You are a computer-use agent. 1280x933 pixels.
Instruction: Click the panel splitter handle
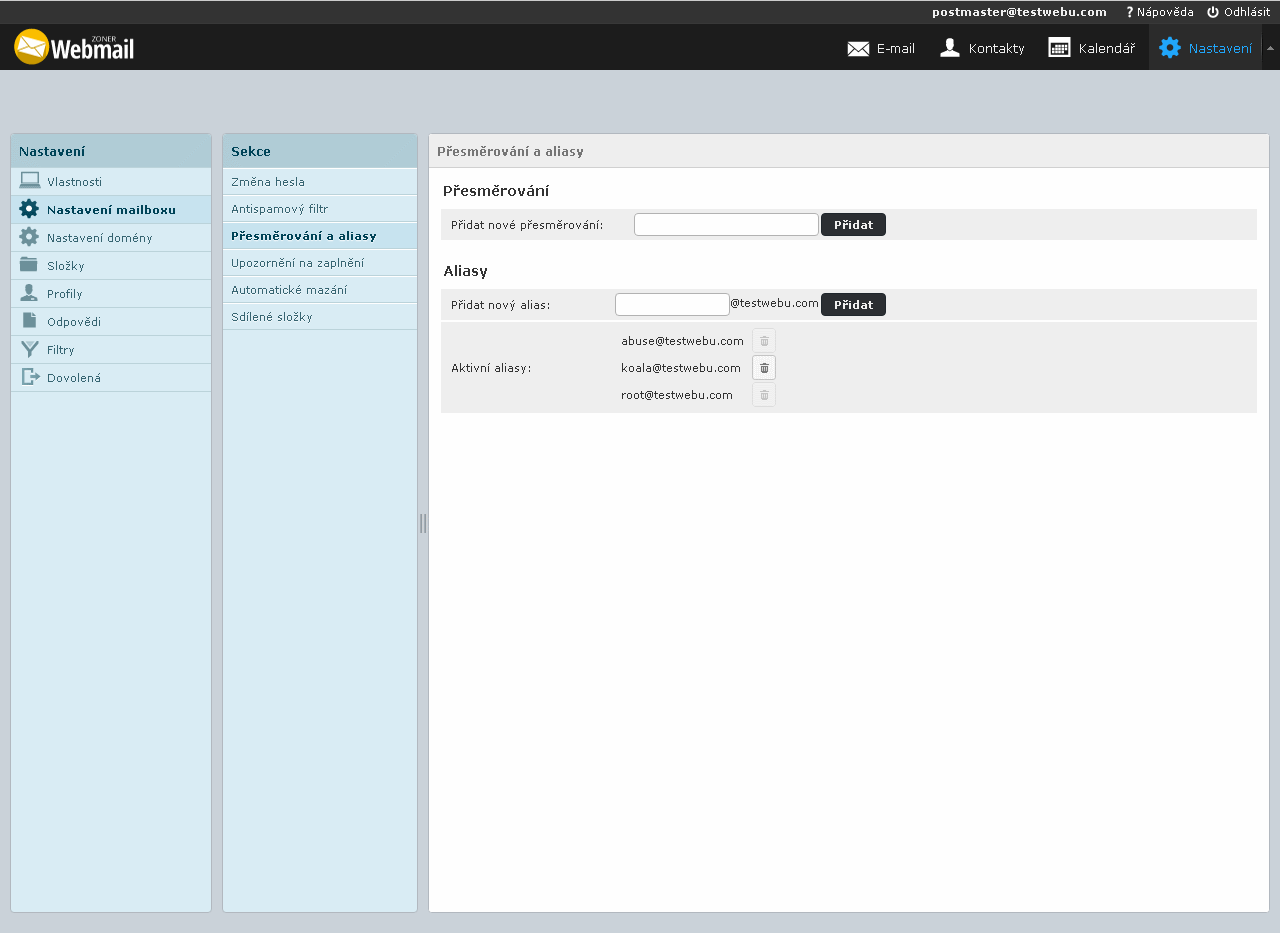(x=423, y=523)
